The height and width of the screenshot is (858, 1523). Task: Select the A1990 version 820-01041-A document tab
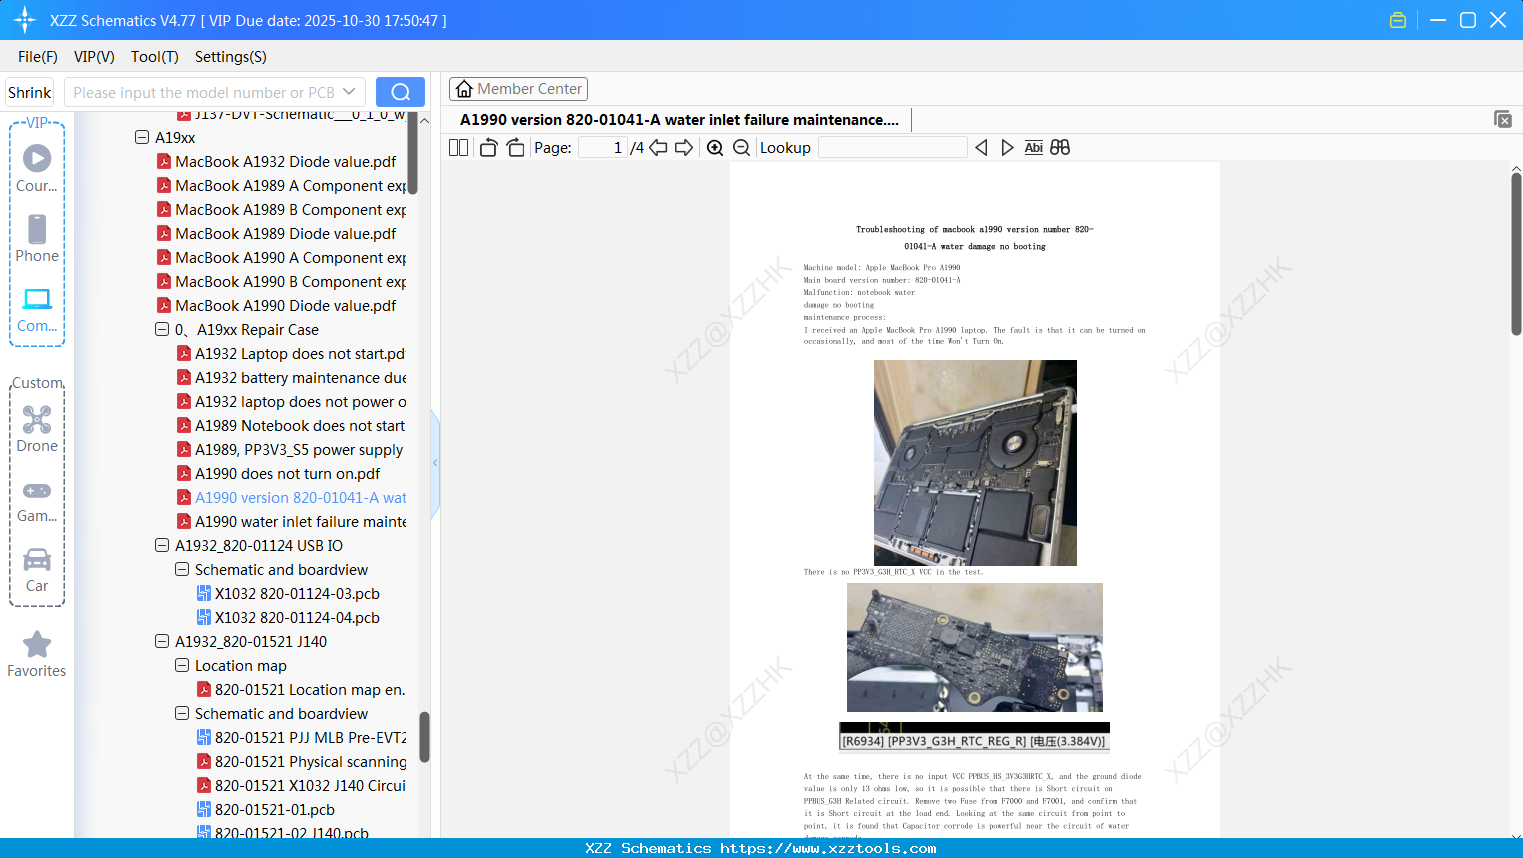[680, 120]
